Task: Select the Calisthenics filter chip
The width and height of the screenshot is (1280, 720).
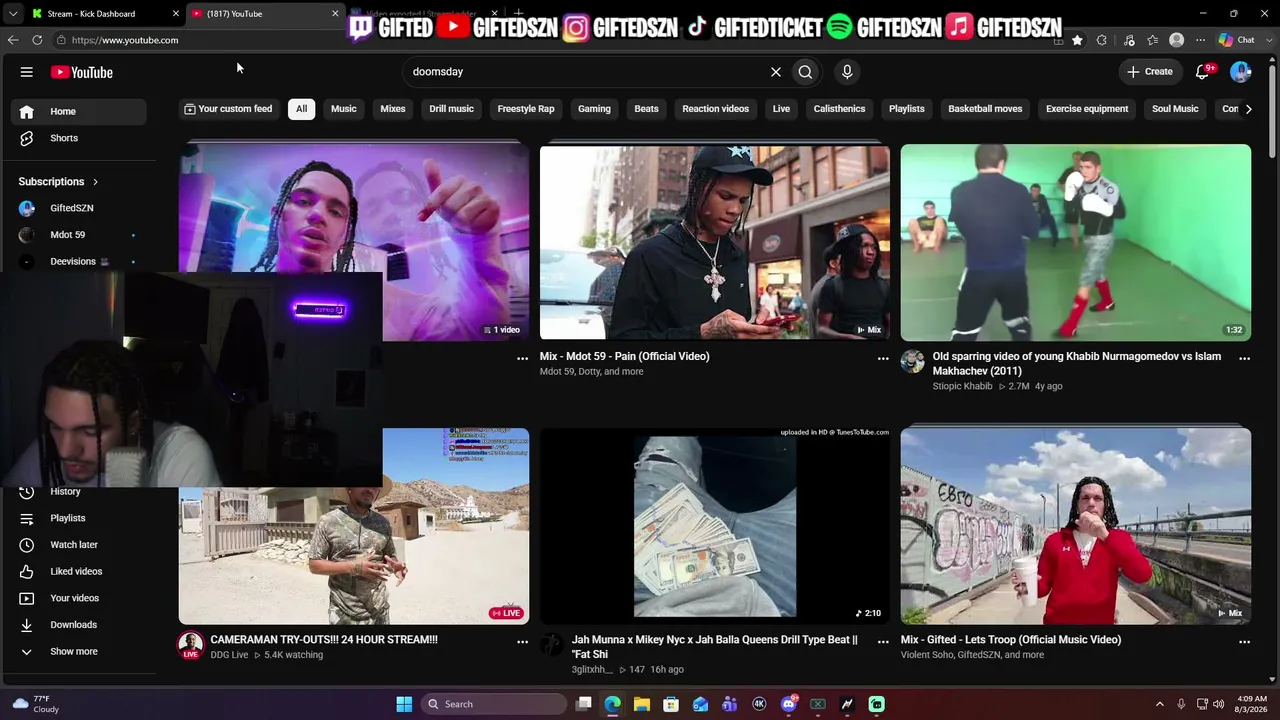Action: tap(839, 109)
